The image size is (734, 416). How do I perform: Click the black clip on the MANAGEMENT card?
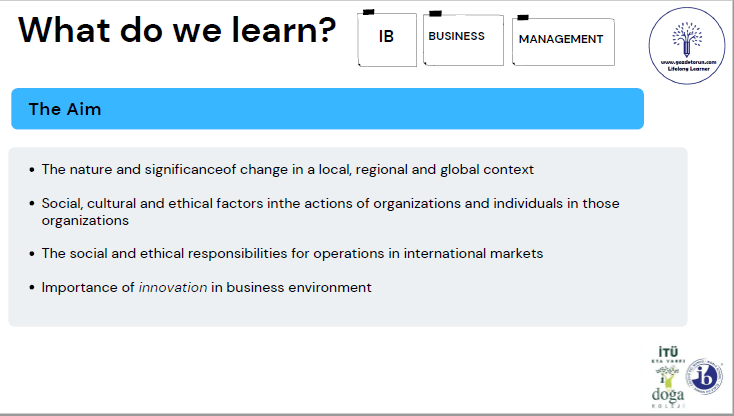tap(522, 17)
